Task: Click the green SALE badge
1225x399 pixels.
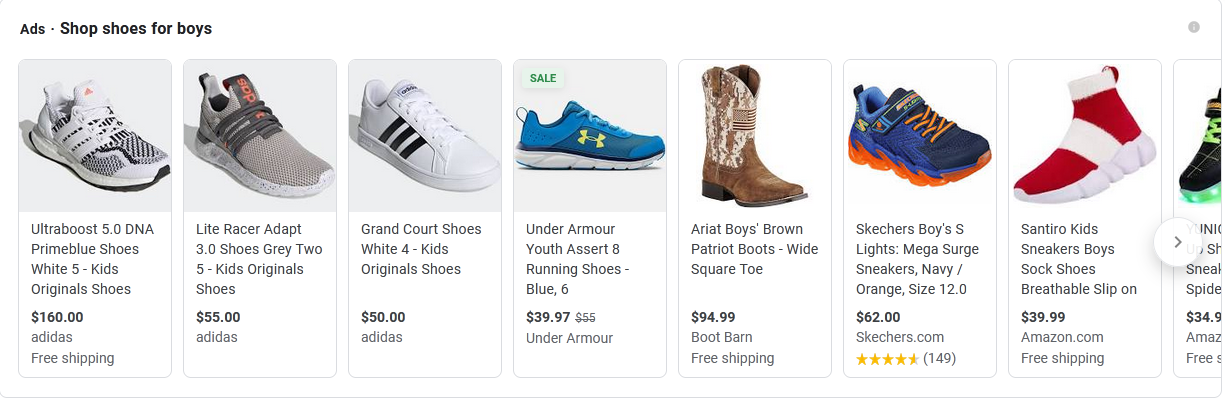Action: point(543,78)
